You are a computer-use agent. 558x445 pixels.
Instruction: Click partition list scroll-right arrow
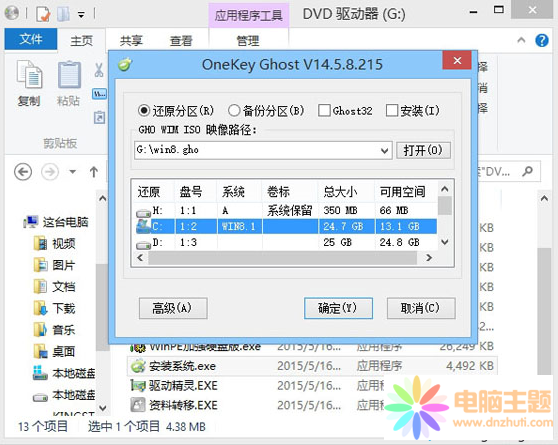[429, 257]
